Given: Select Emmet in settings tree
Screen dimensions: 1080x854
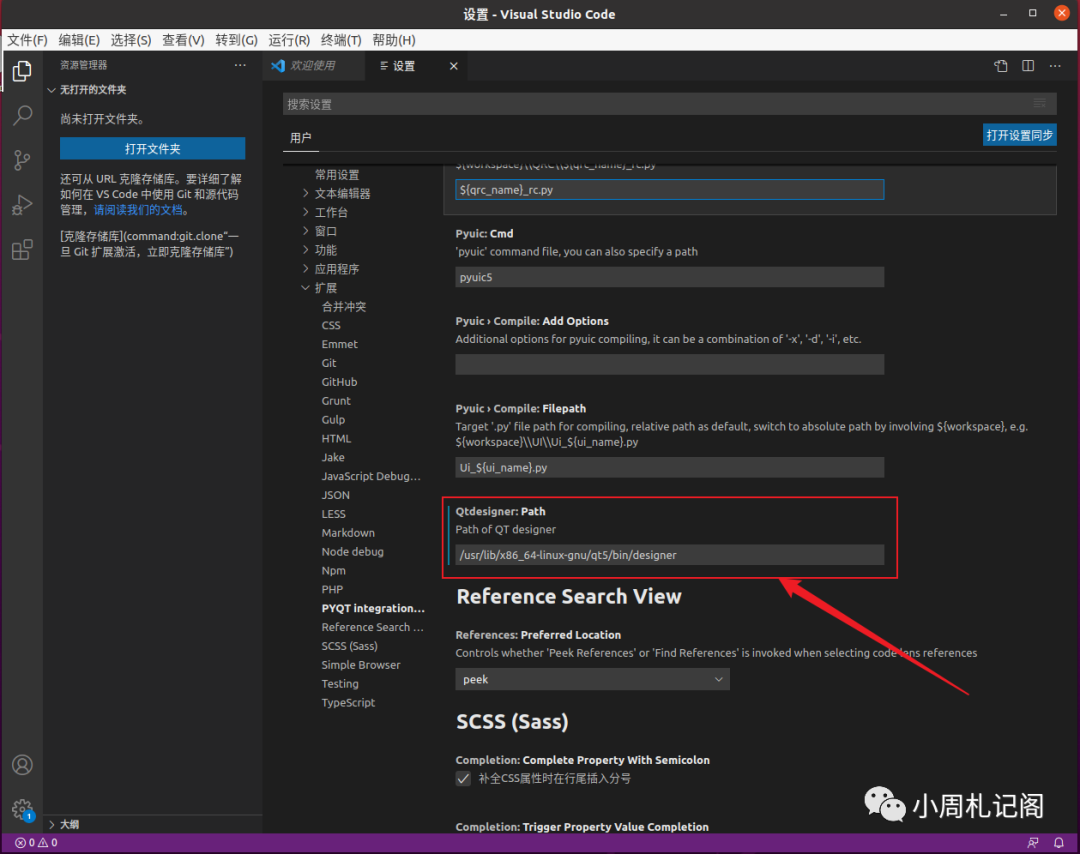Looking at the screenshot, I should [340, 344].
